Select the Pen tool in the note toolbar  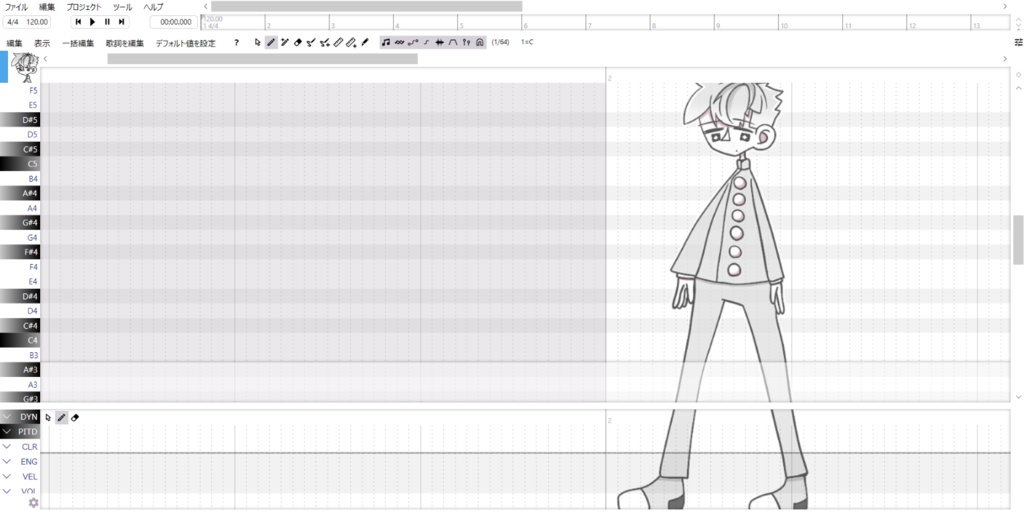271,42
